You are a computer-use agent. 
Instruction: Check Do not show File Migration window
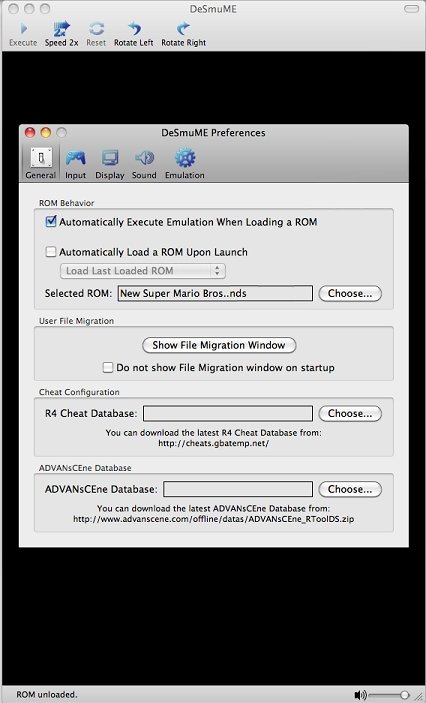108,368
